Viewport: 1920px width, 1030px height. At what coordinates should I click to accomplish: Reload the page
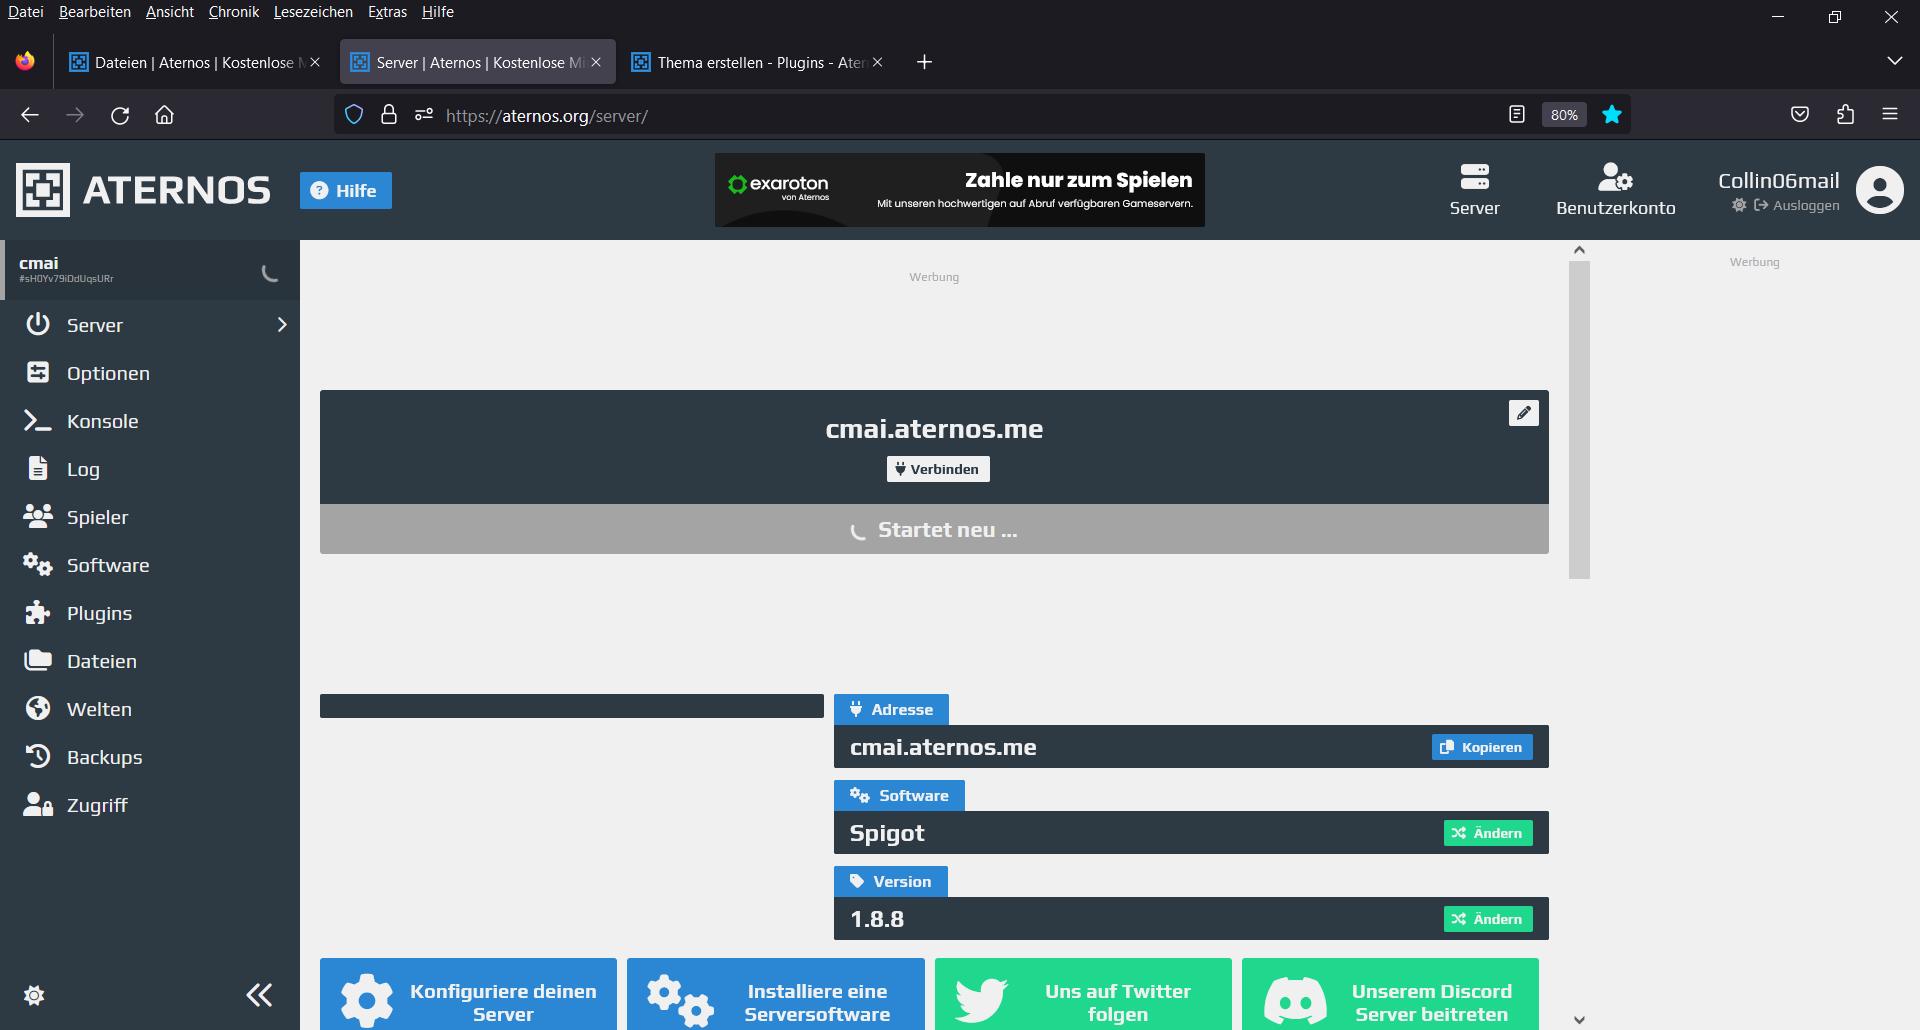[120, 115]
